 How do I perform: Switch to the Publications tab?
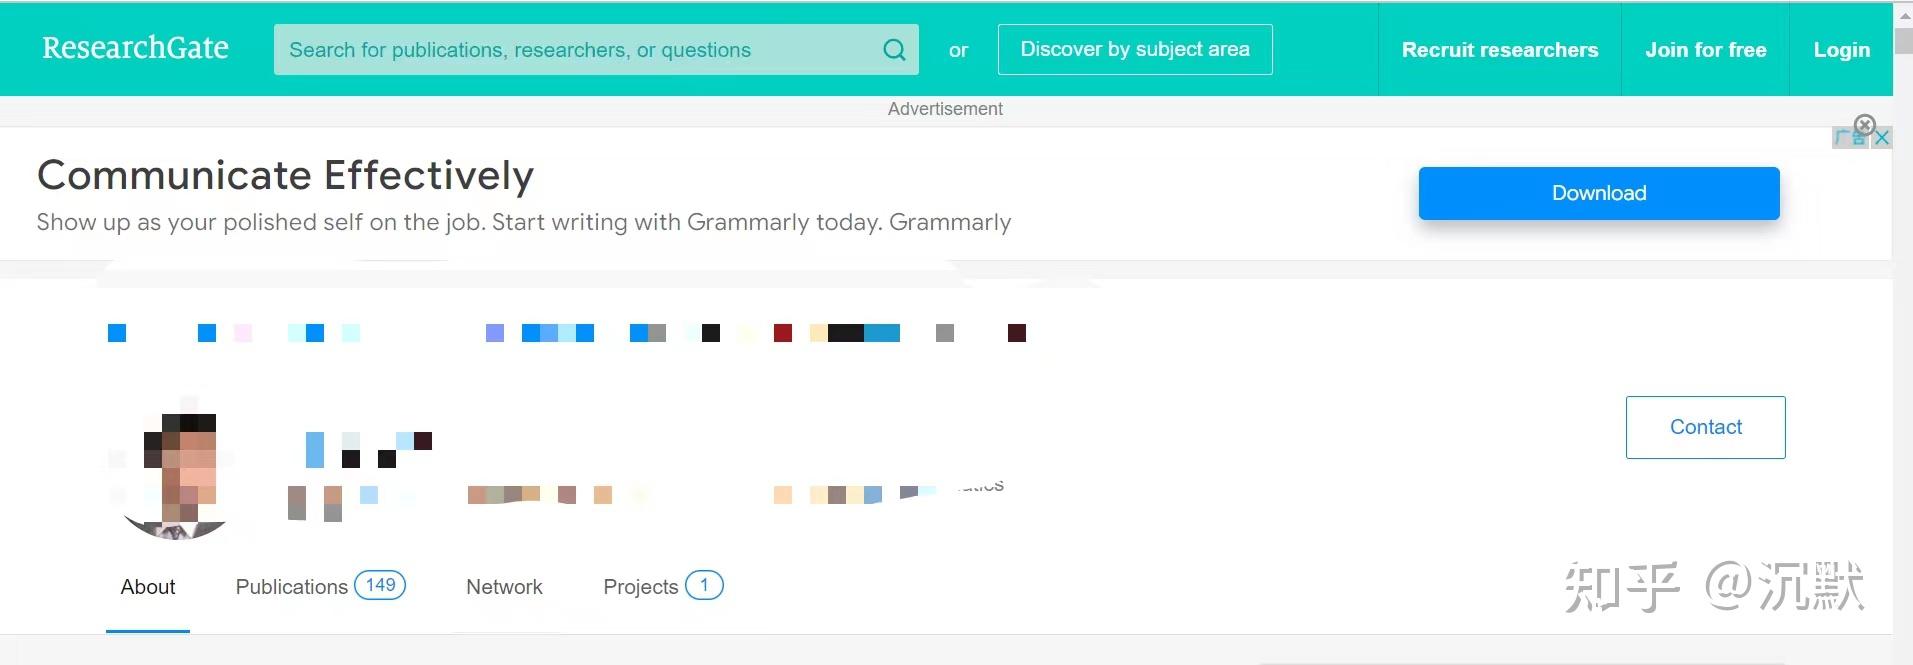coord(291,587)
